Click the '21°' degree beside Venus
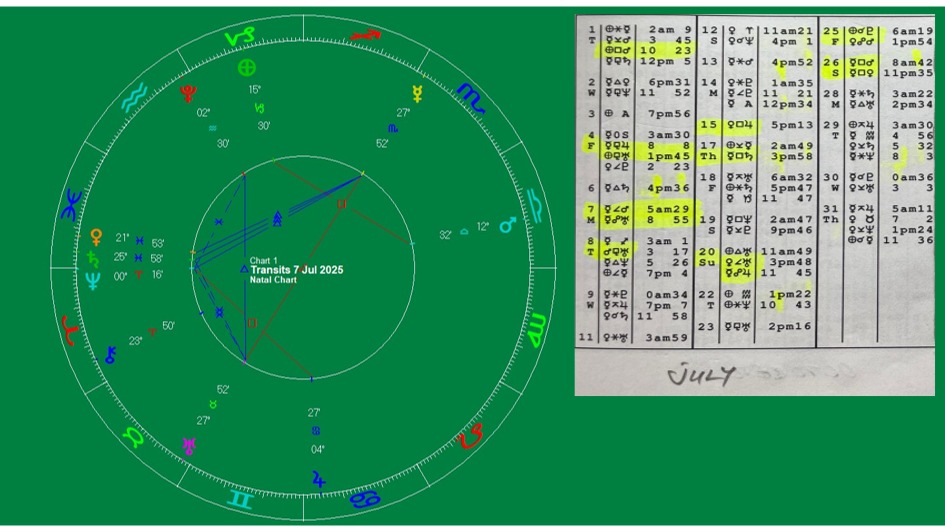The height and width of the screenshot is (532, 945). point(122,238)
